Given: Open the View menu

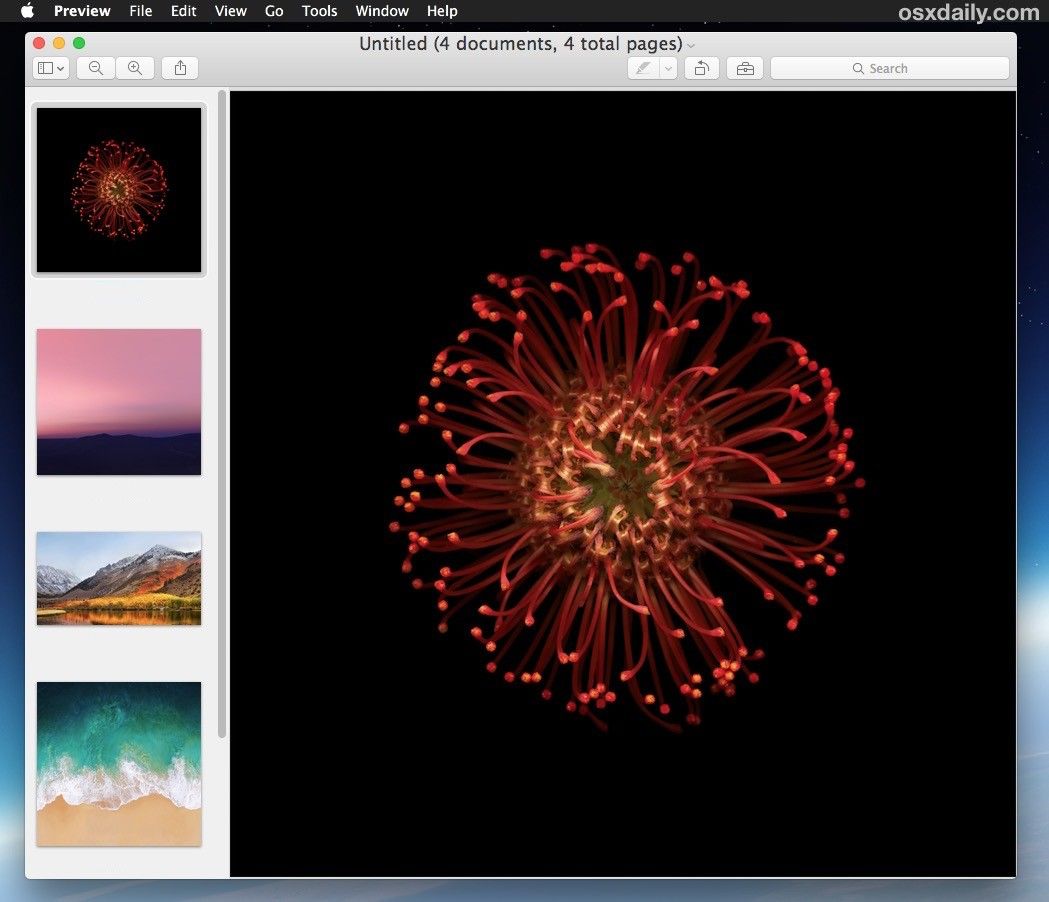Looking at the screenshot, I should [231, 11].
